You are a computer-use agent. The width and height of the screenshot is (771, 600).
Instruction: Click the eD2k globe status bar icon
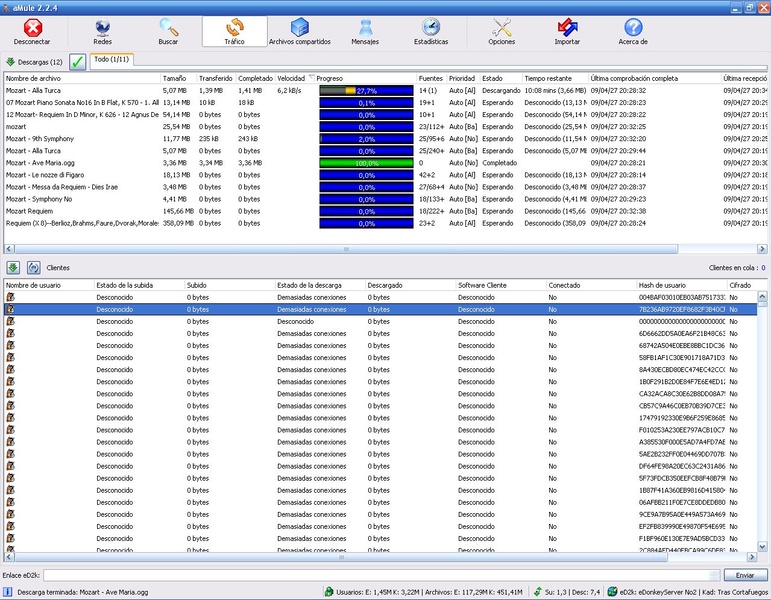tap(612, 592)
